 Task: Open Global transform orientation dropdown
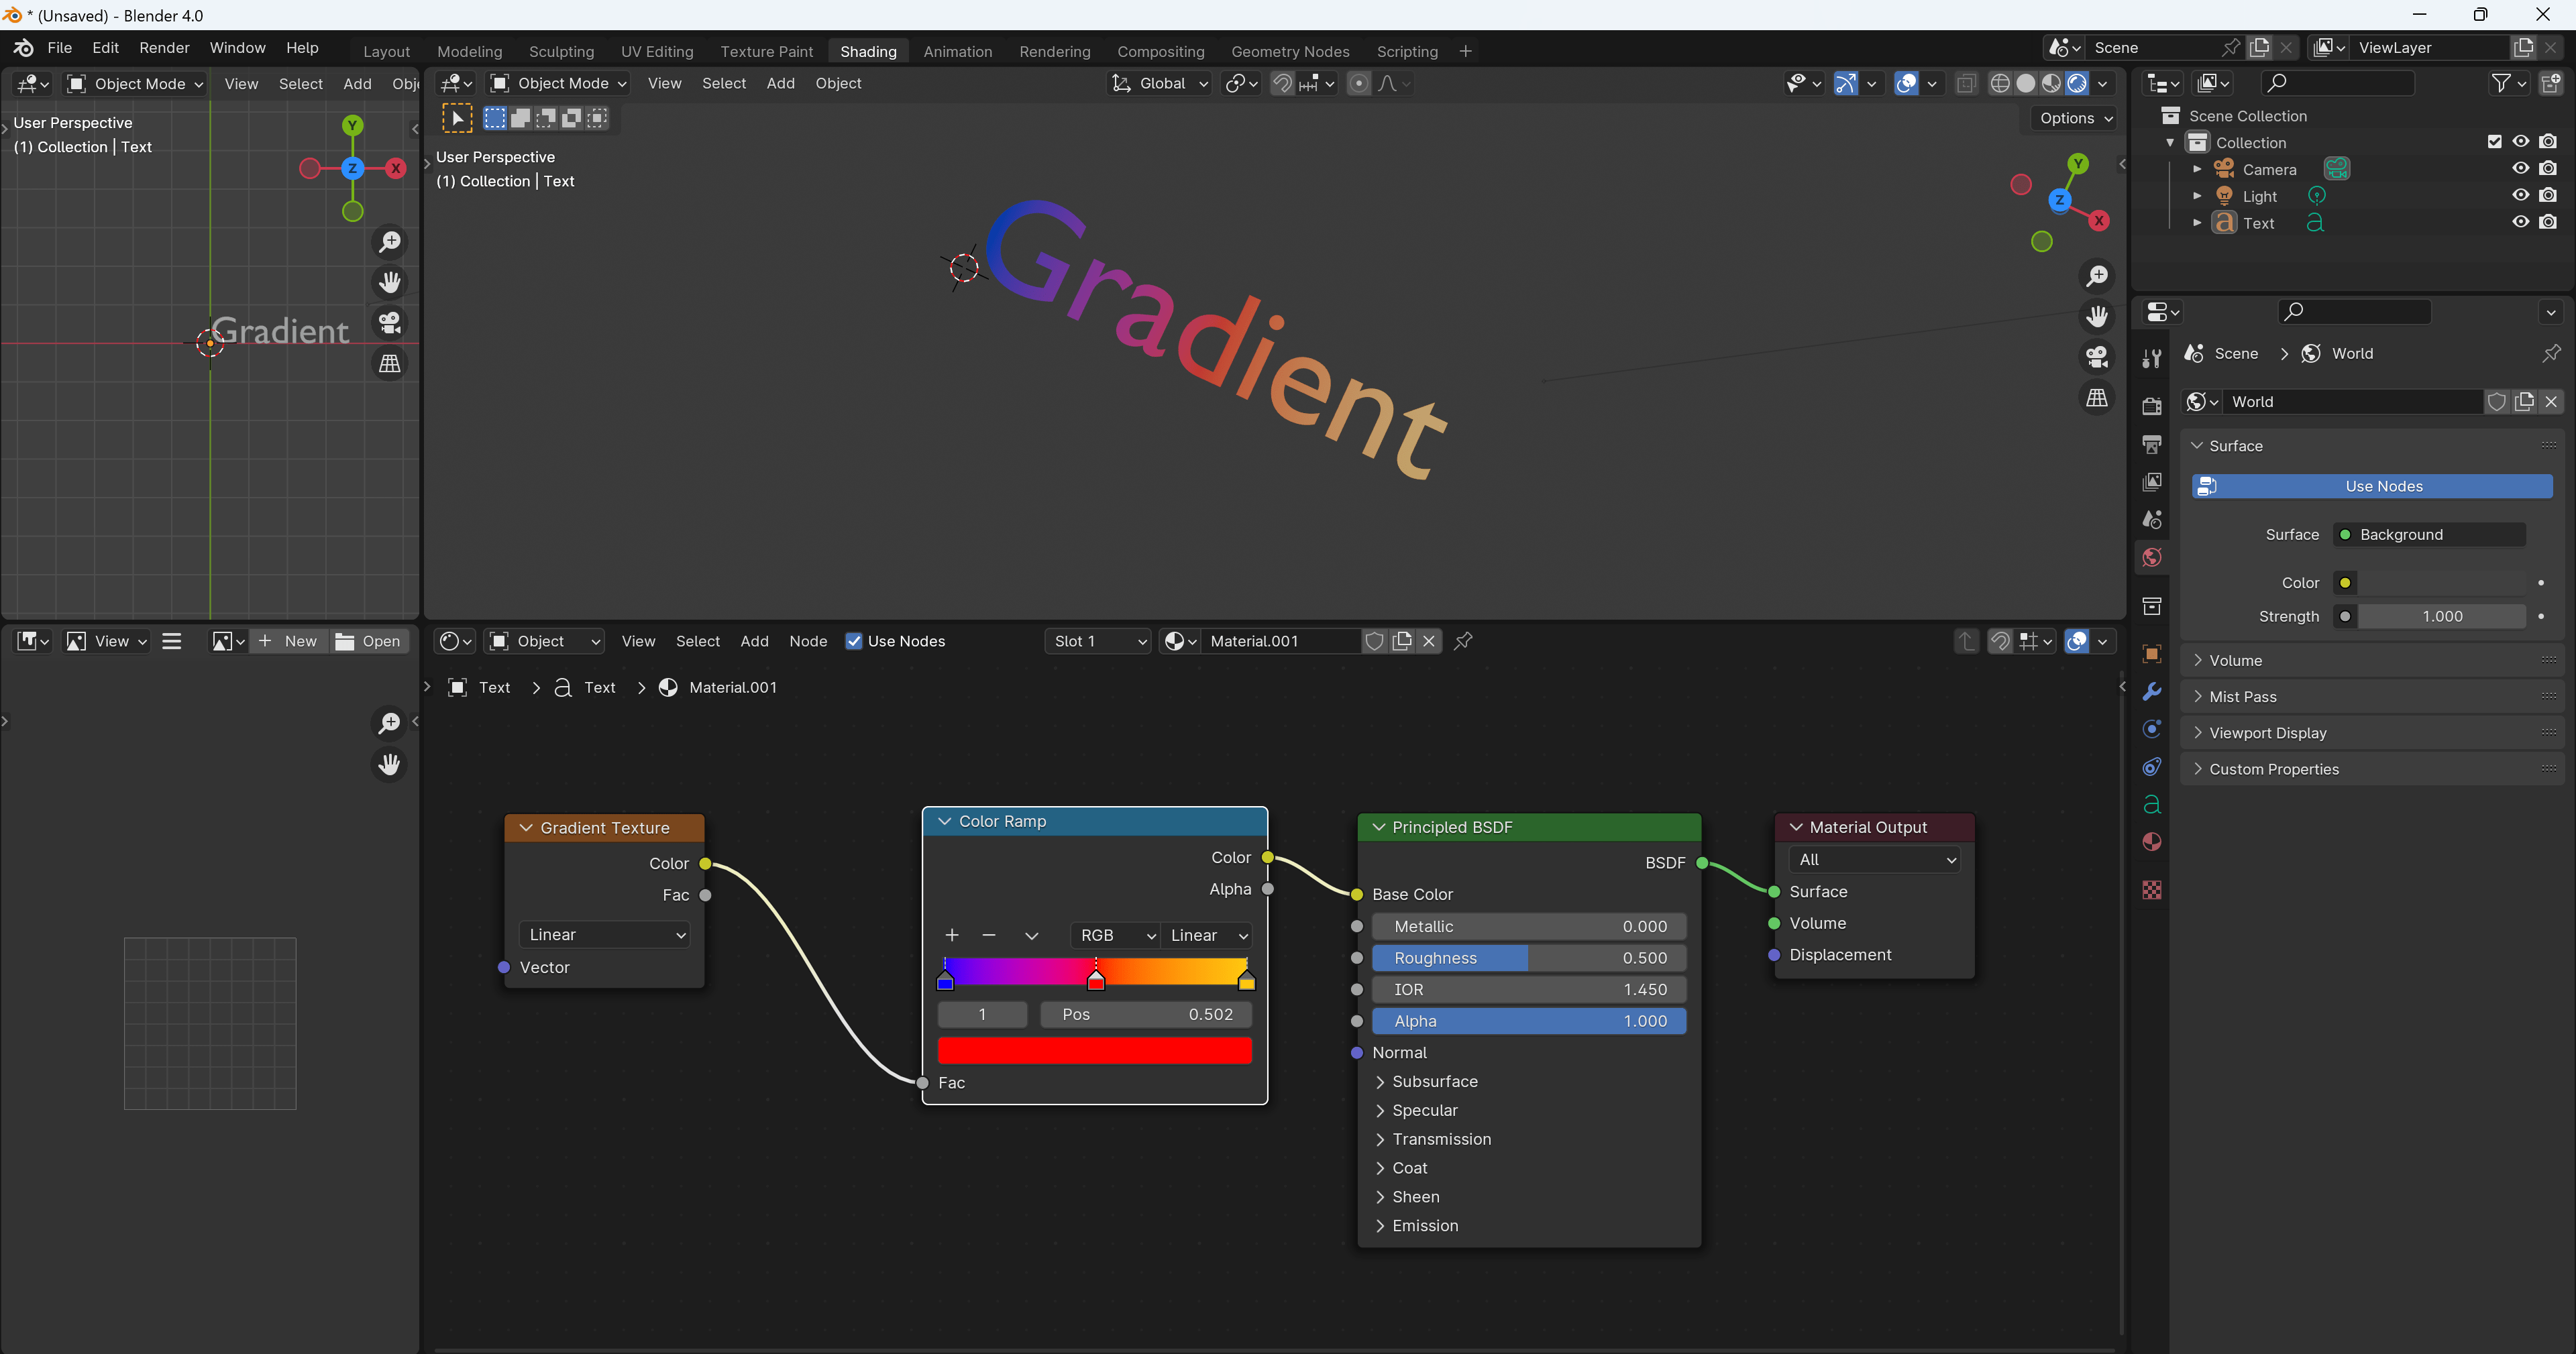click(1160, 83)
